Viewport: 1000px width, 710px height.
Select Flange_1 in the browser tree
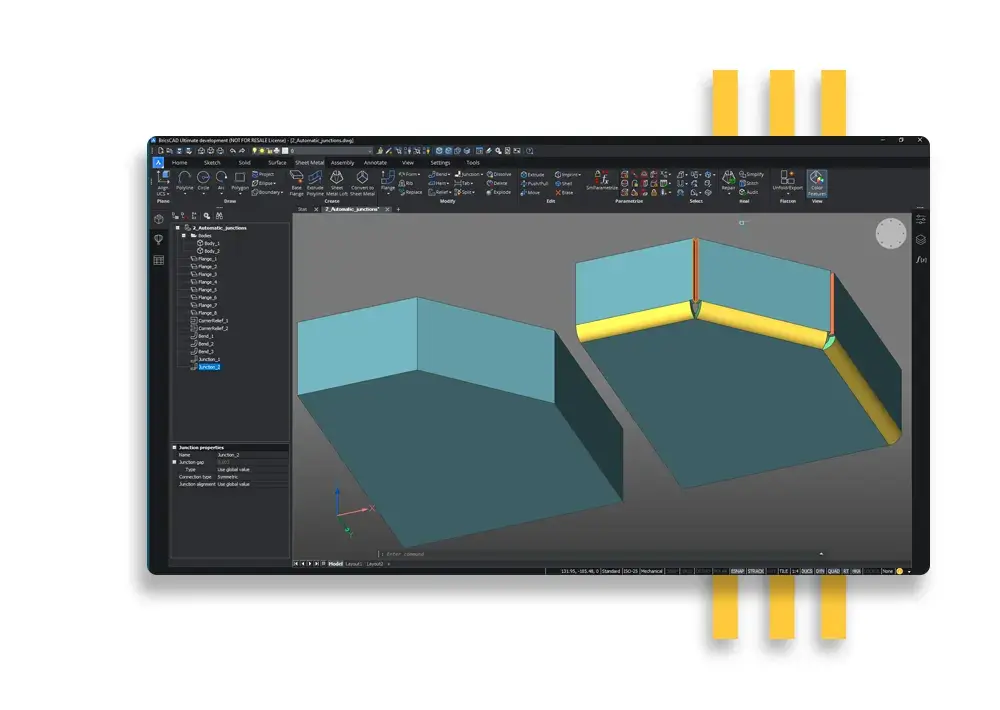tap(208, 258)
